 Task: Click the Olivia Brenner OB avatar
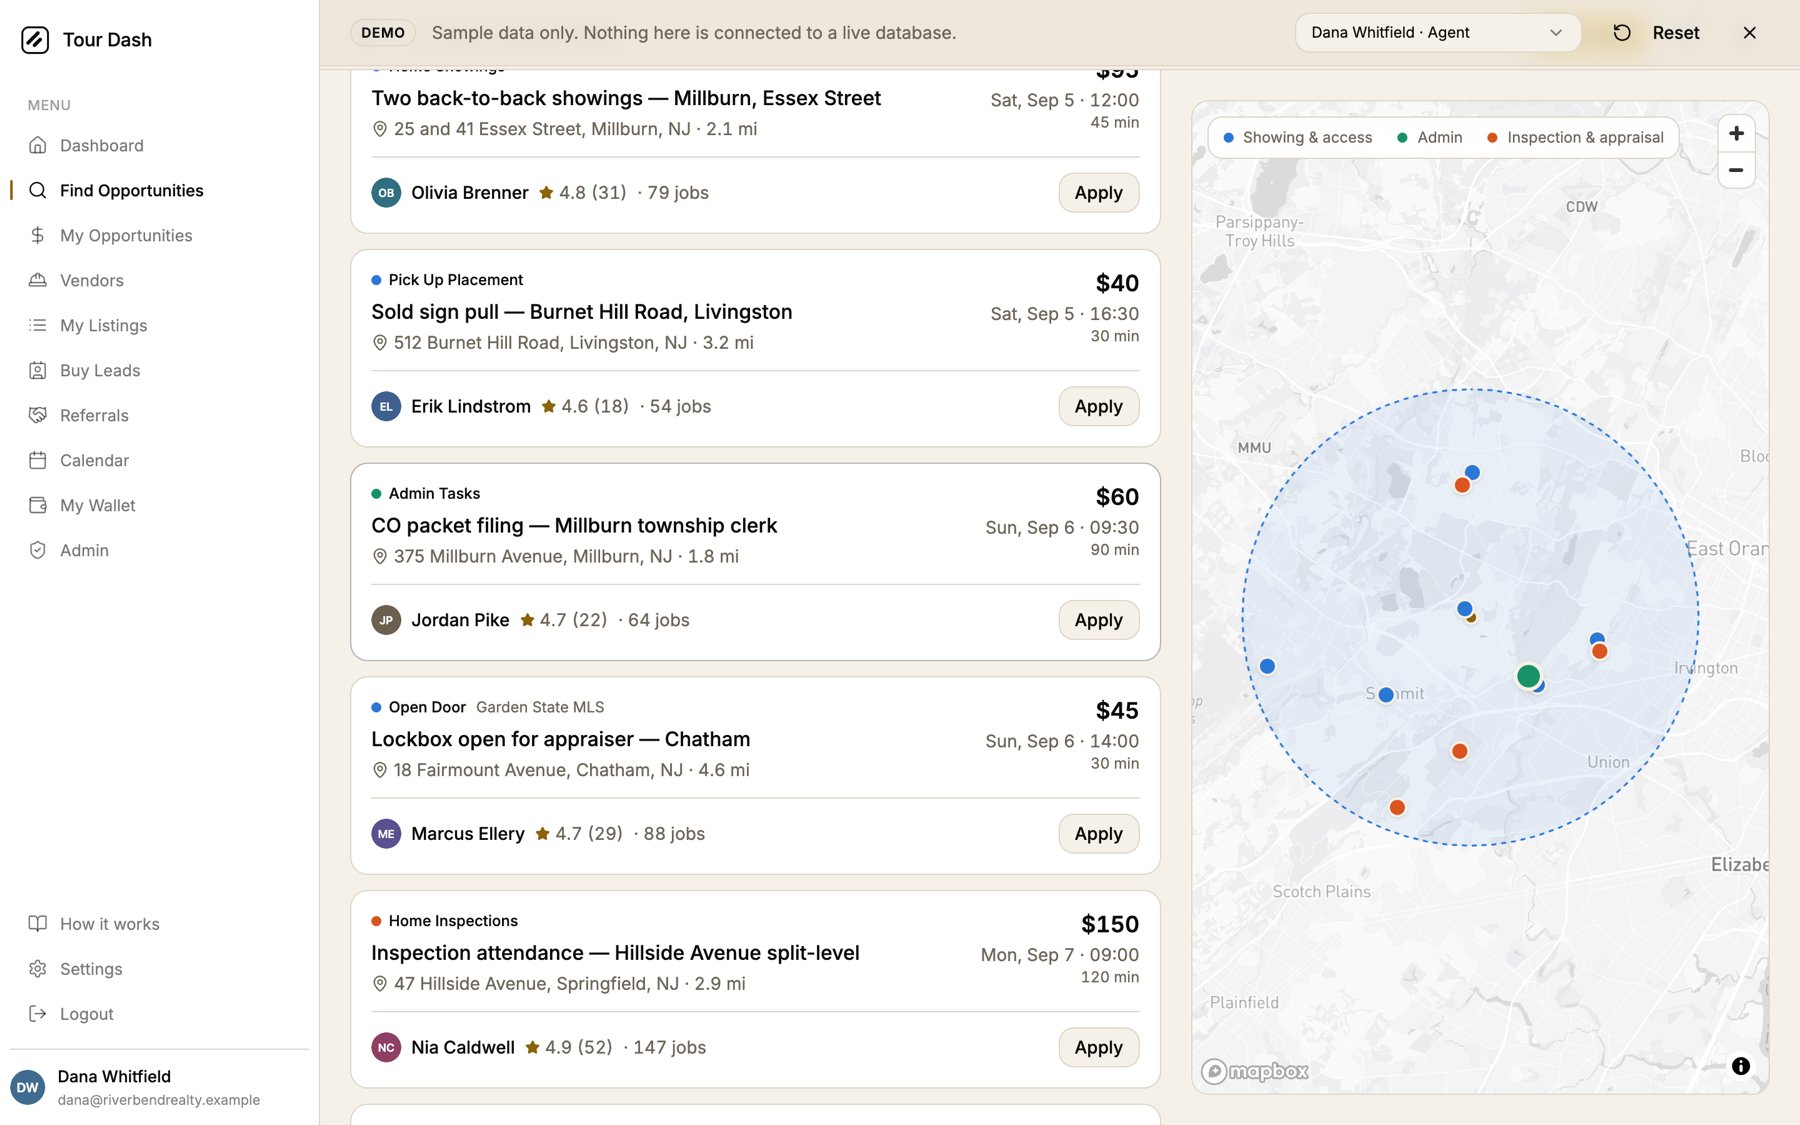tap(386, 193)
